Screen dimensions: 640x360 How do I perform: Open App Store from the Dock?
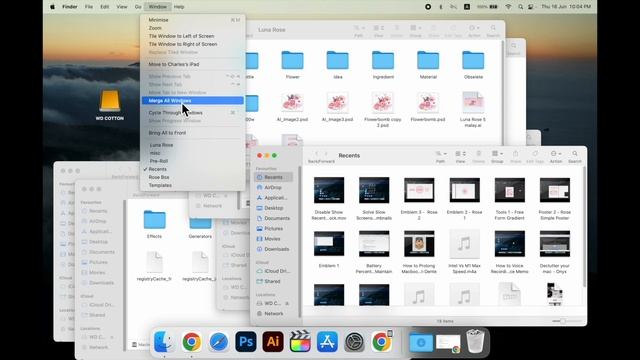tap(327, 341)
